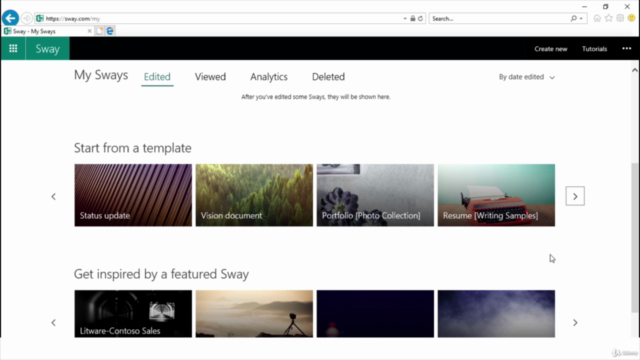Click the smiley feedback icon

631,18
